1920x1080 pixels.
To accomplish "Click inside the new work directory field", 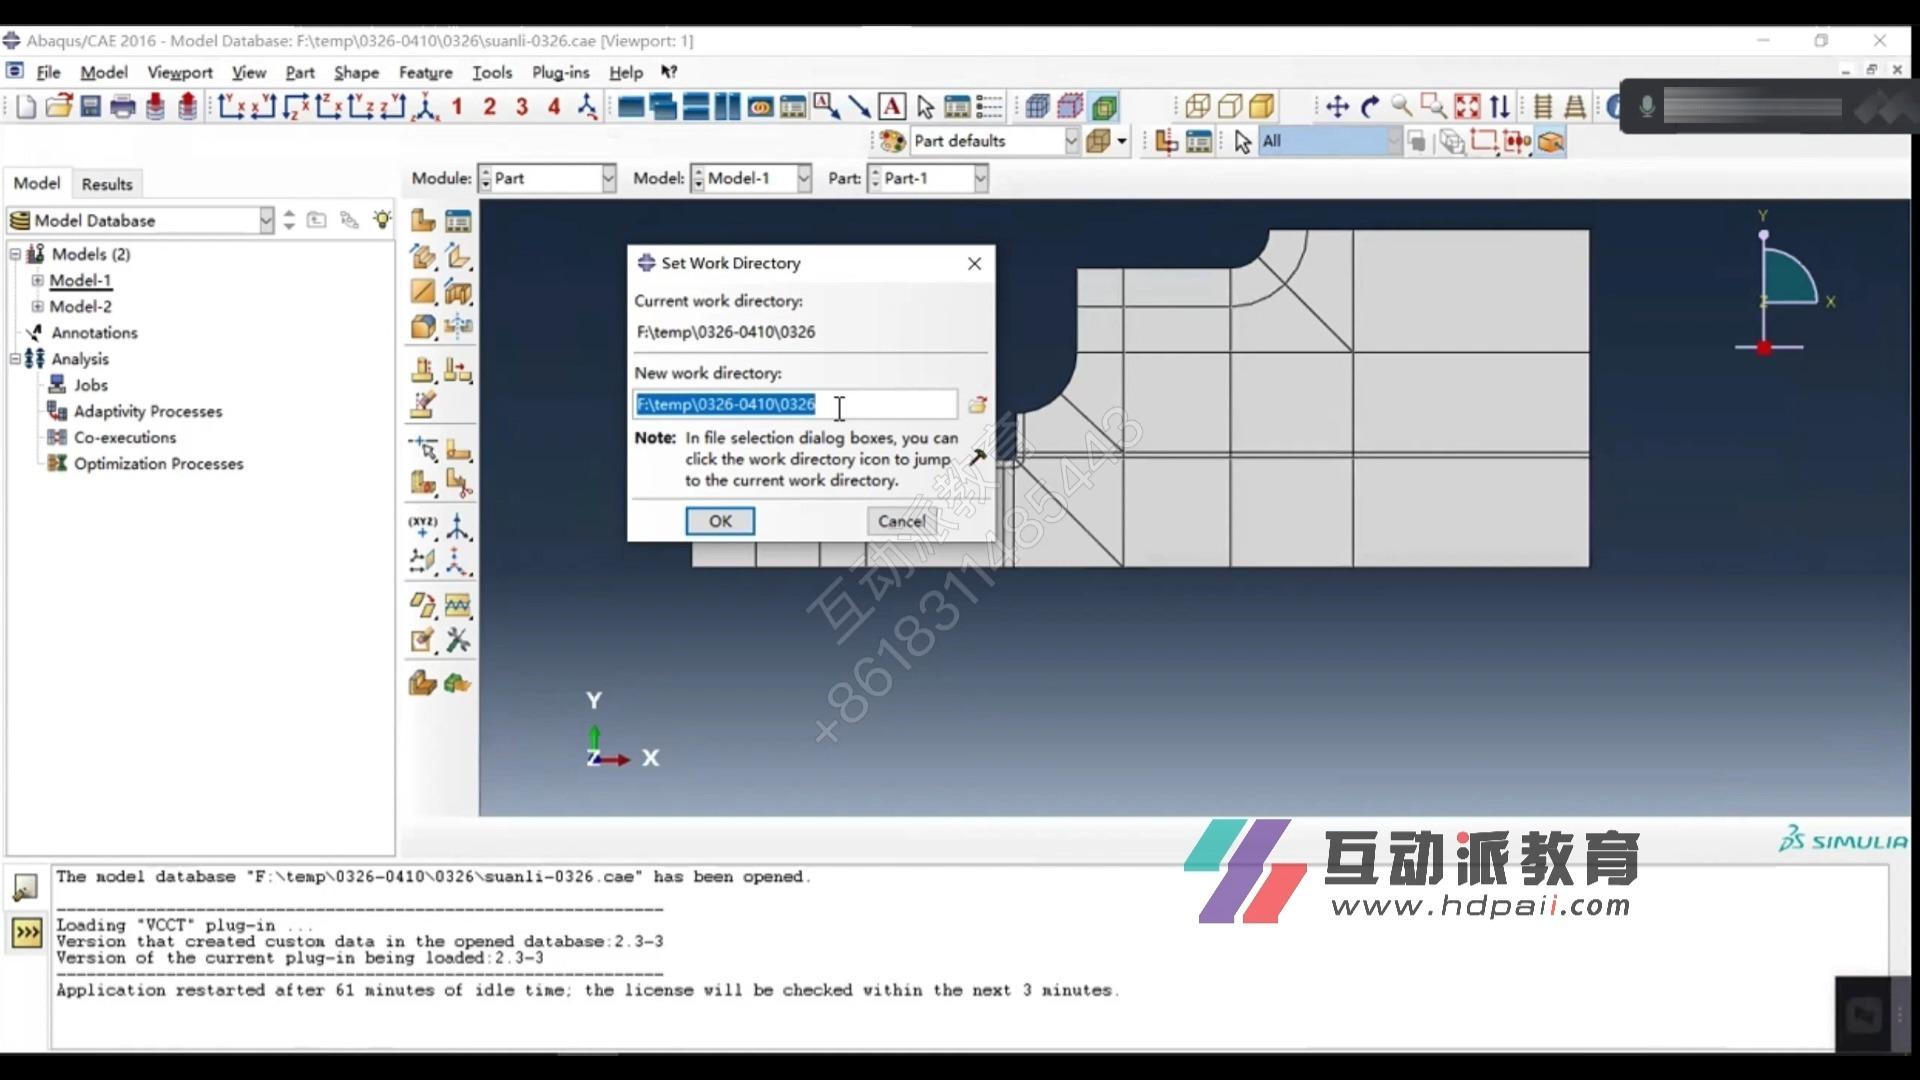I will click(x=795, y=404).
